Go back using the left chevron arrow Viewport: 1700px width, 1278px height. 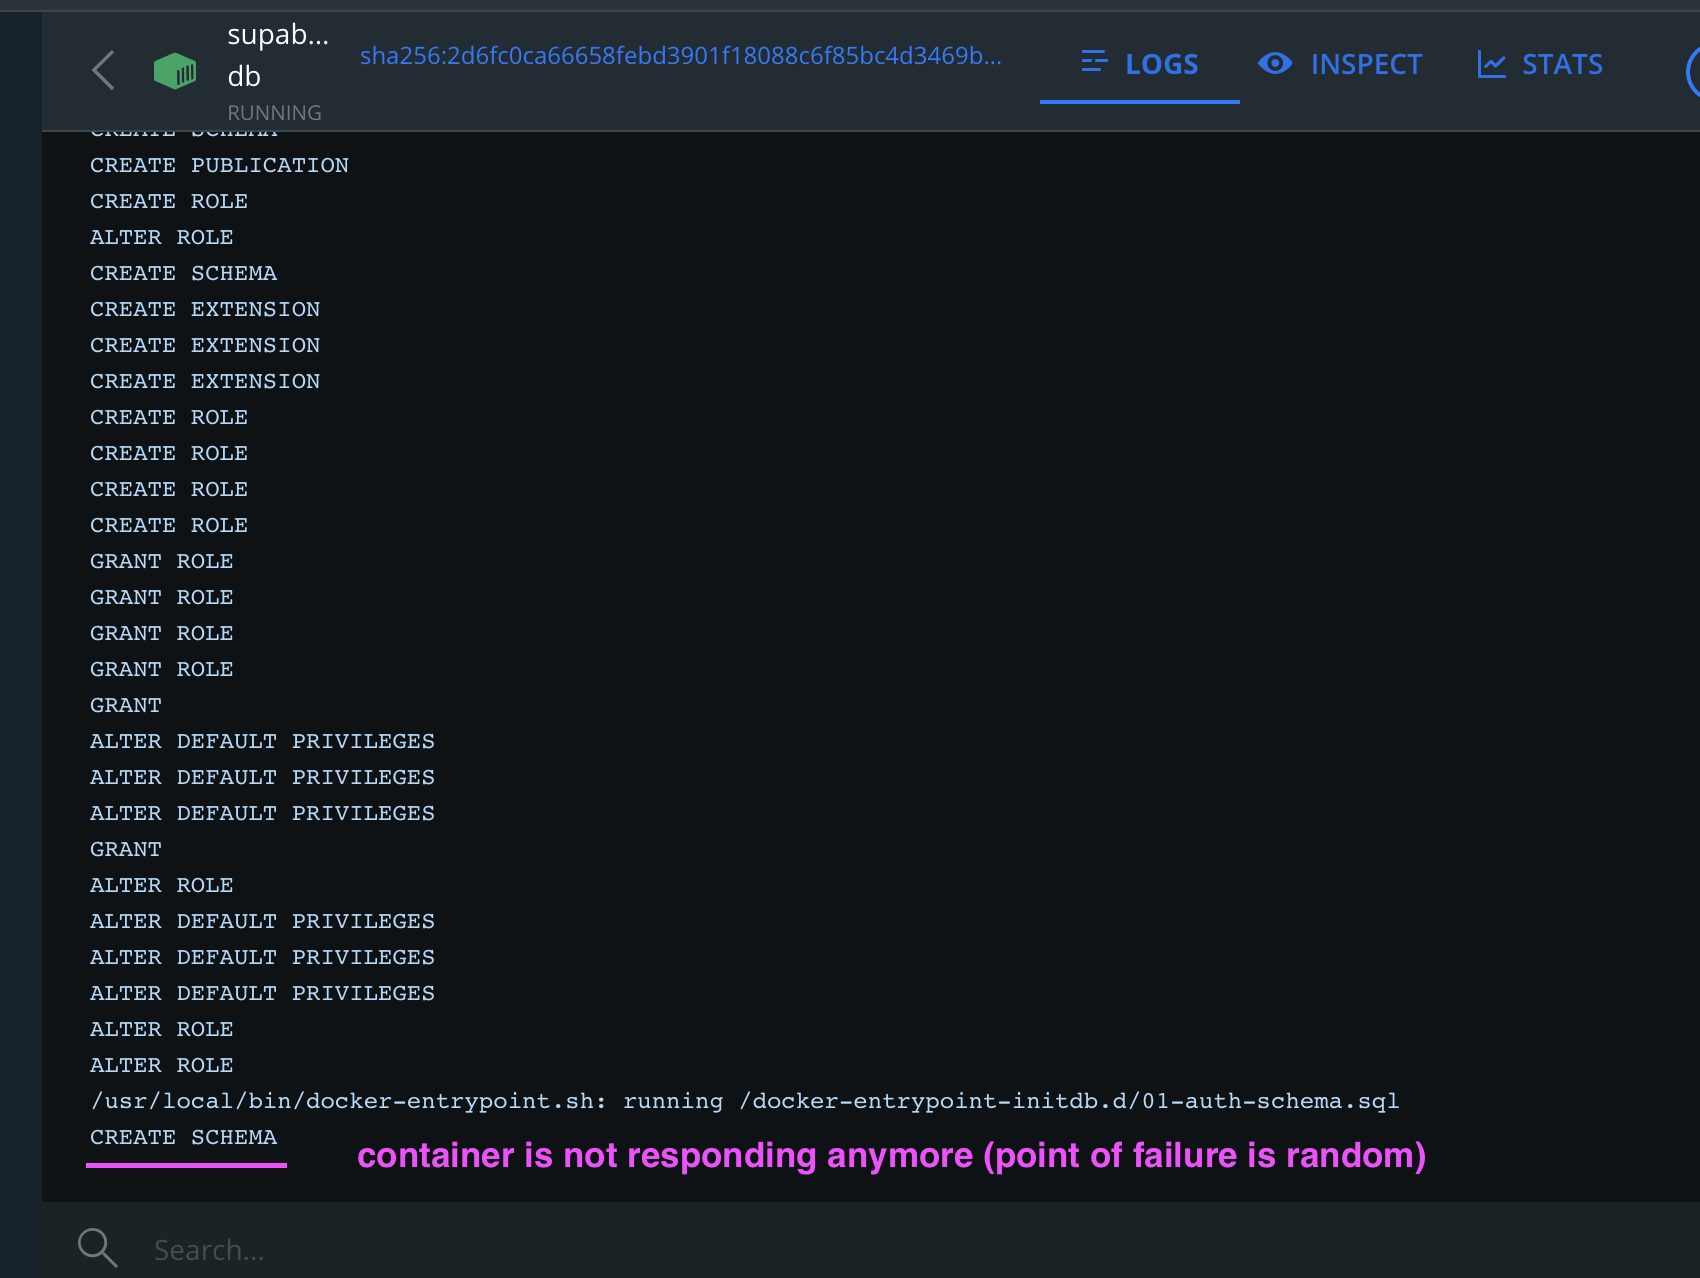click(103, 70)
